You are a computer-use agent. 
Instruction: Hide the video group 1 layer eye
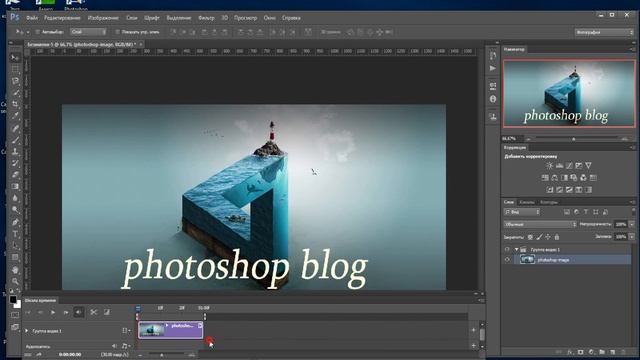507,249
